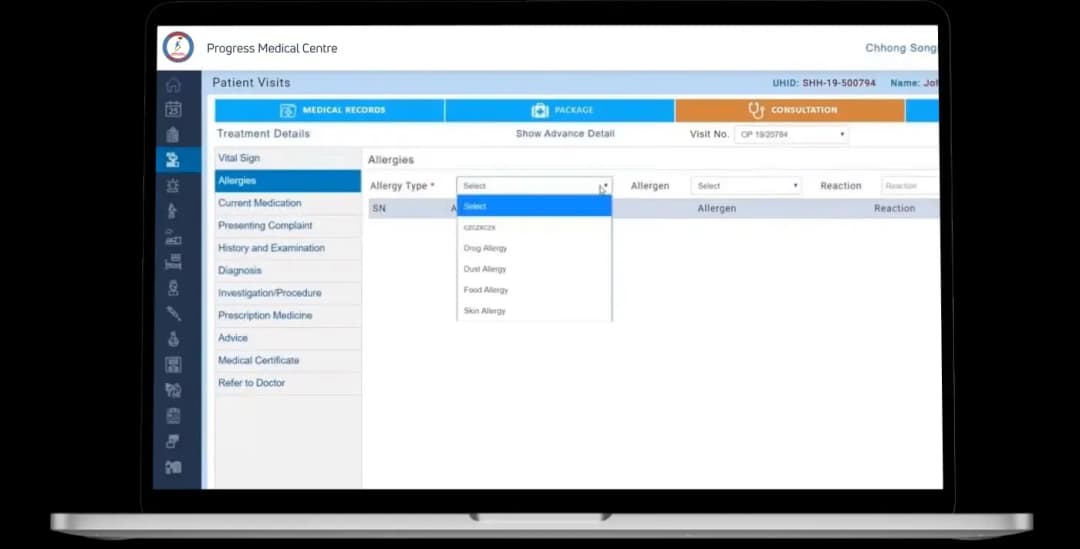
Task: Click the Reaction input field
Action: pyautogui.click(x=909, y=186)
